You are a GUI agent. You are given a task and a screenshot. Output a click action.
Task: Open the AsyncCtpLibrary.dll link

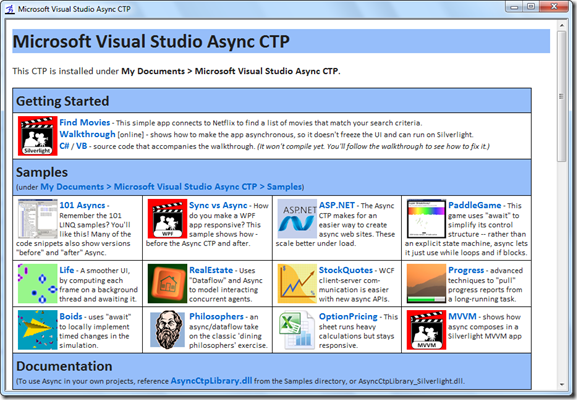point(212,381)
